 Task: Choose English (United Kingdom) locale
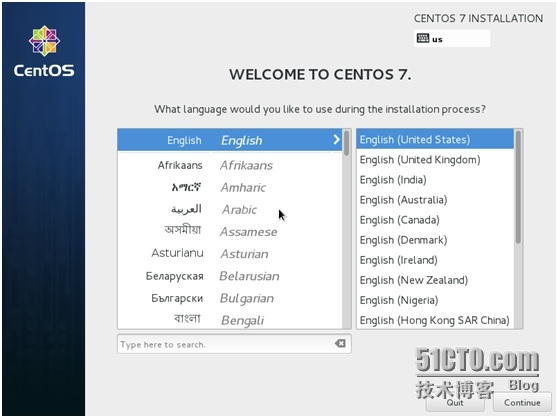(435, 159)
